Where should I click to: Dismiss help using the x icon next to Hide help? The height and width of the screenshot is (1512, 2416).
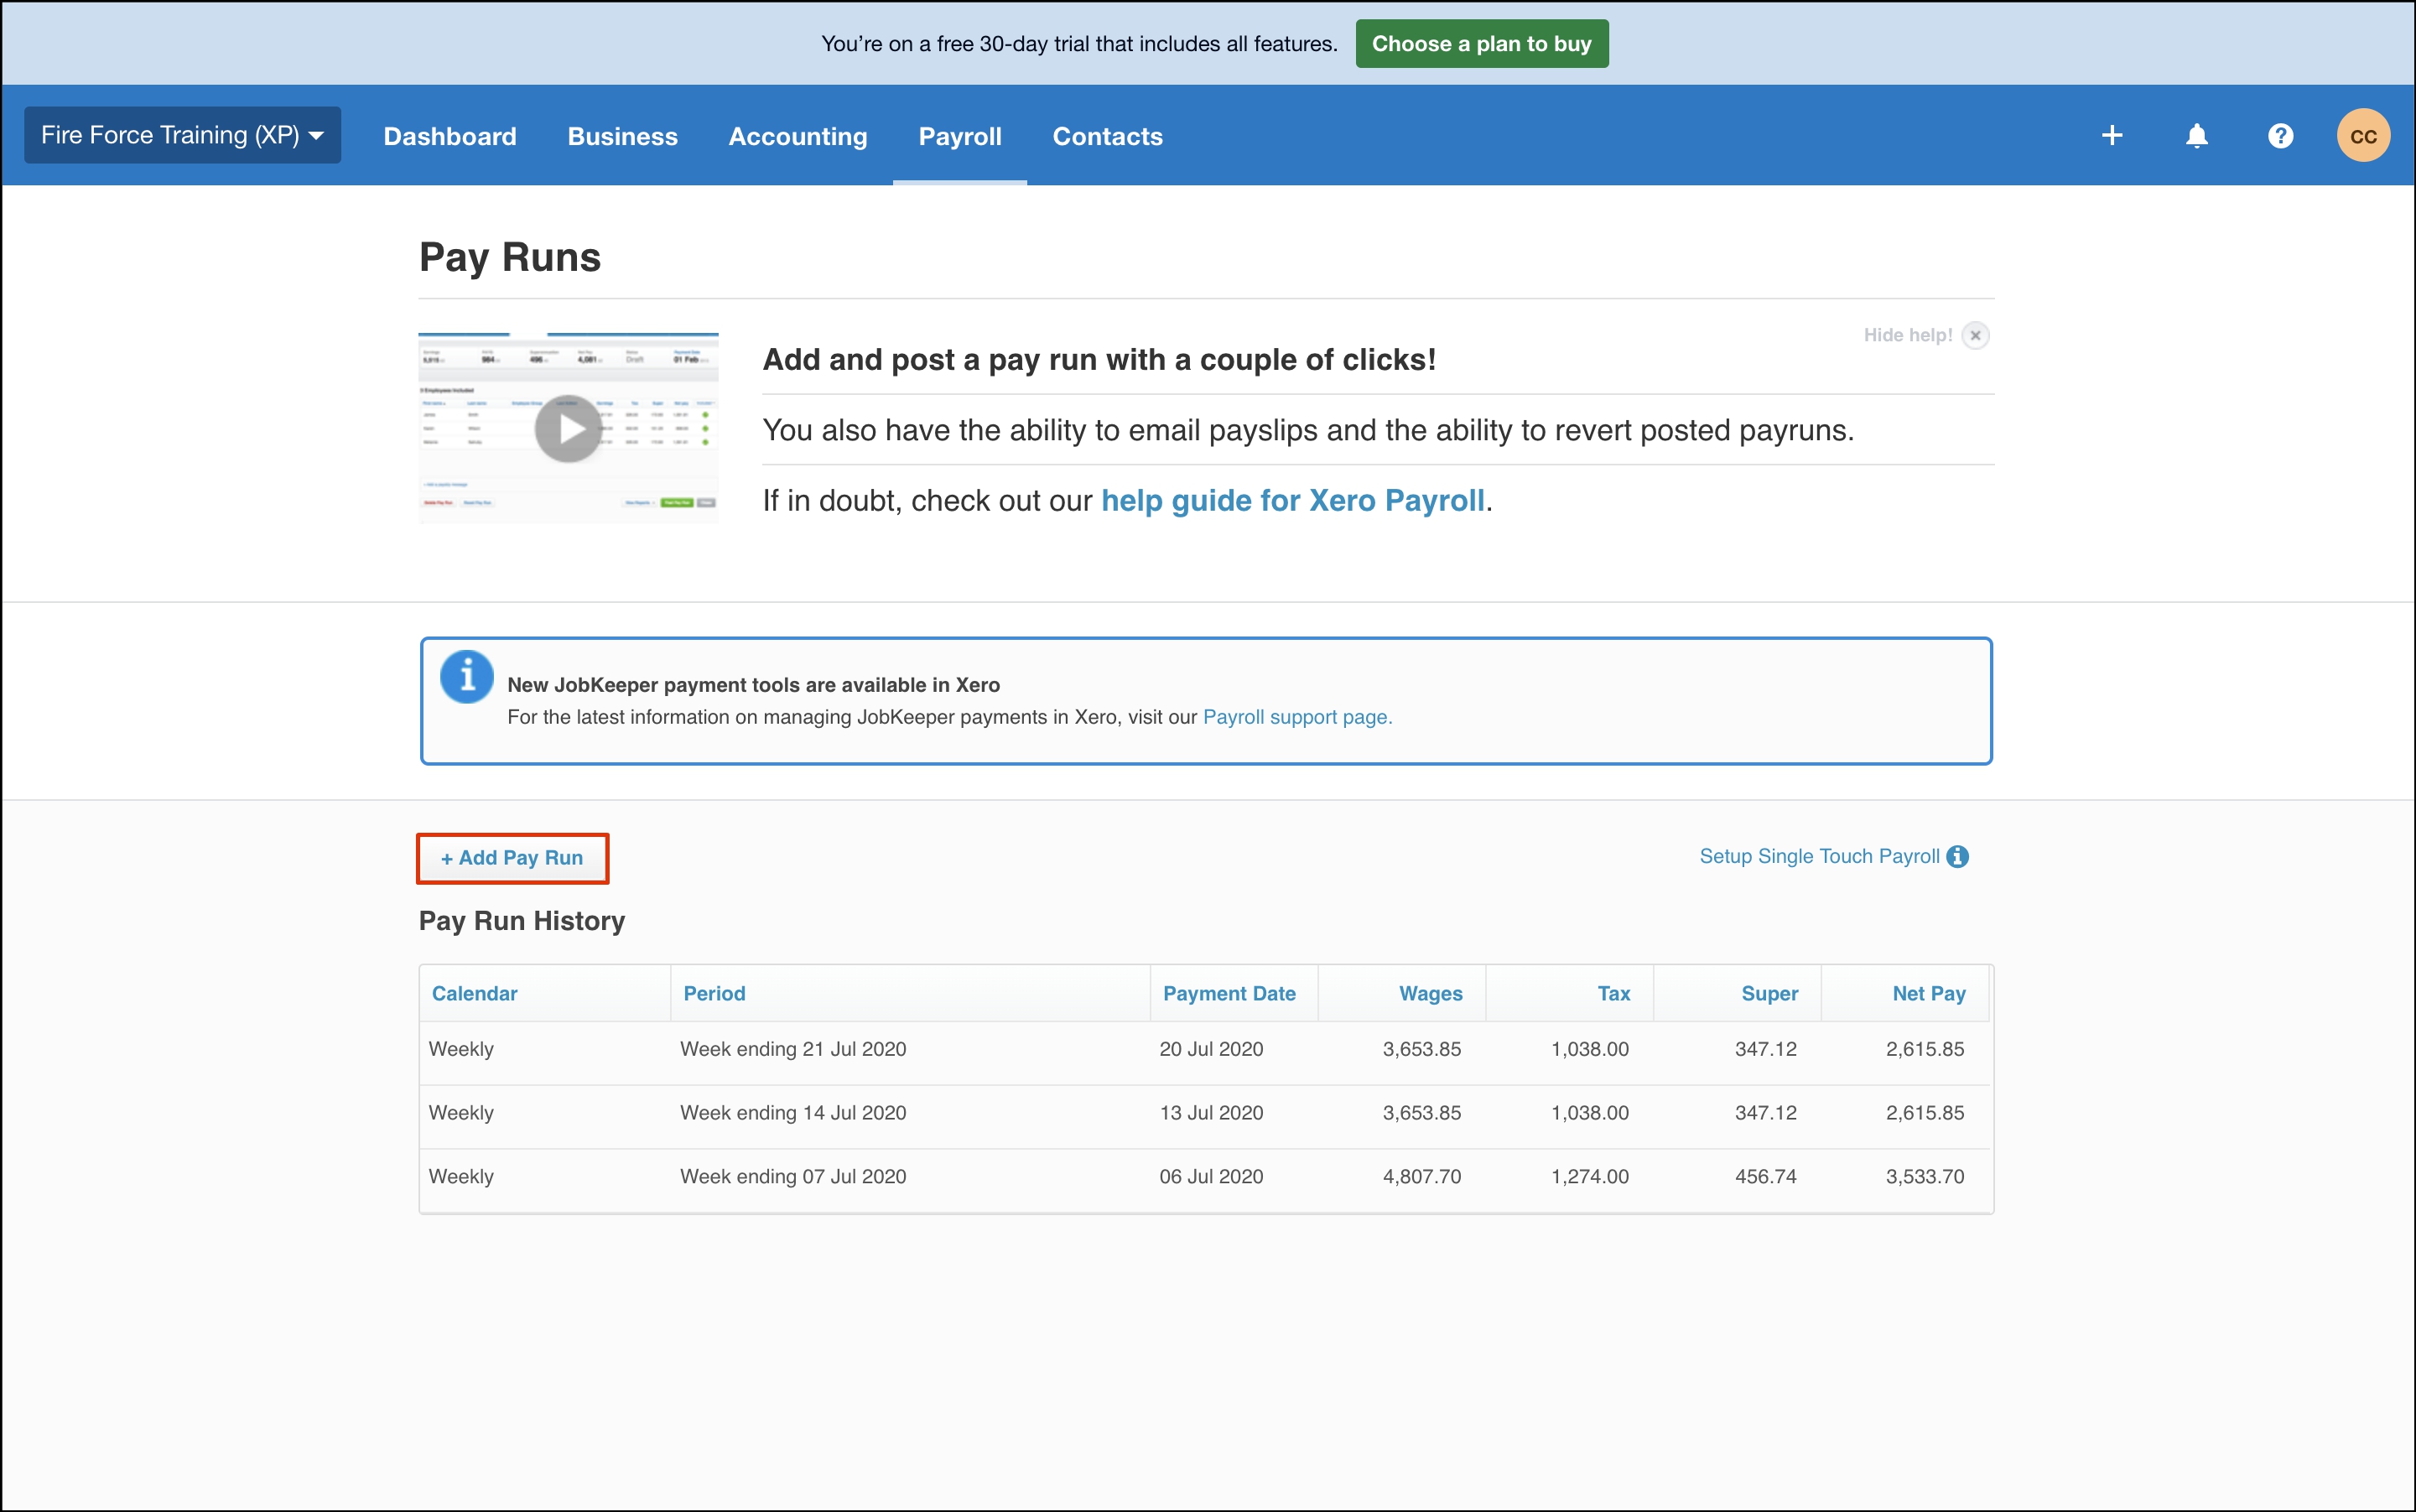1975,335
